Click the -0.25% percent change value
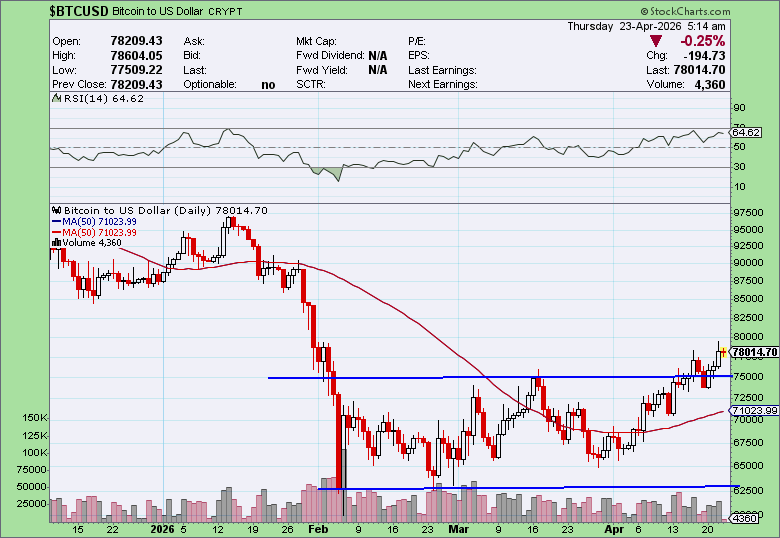The width and height of the screenshot is (780, 538). click(702, 41)
